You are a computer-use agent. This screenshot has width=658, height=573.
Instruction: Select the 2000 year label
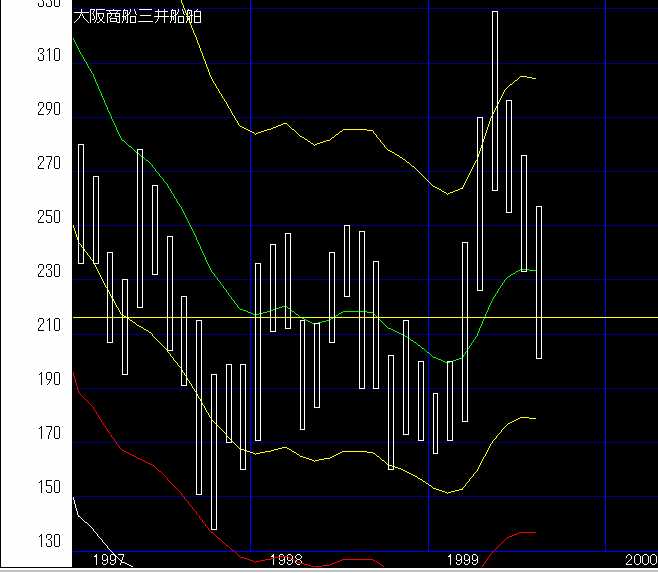tap(640, 561)
